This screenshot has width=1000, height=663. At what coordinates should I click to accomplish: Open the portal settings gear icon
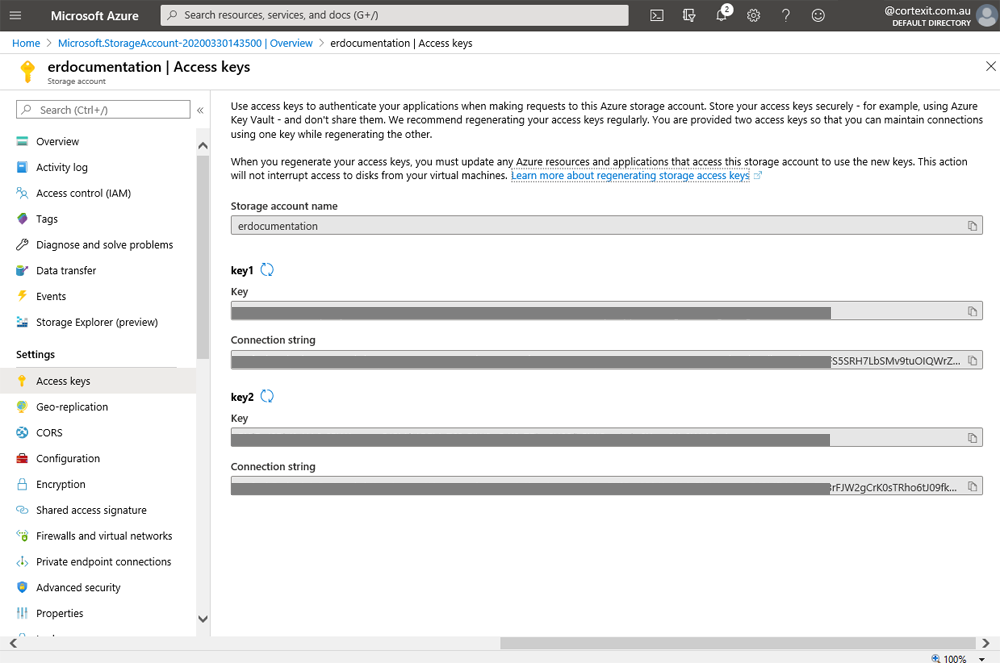point(754,15)
